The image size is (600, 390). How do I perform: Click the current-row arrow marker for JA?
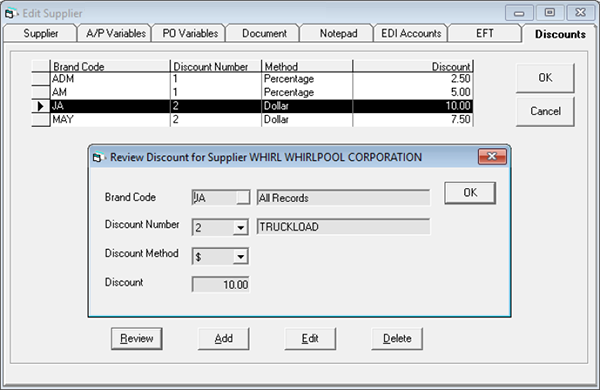click(41, 106)
